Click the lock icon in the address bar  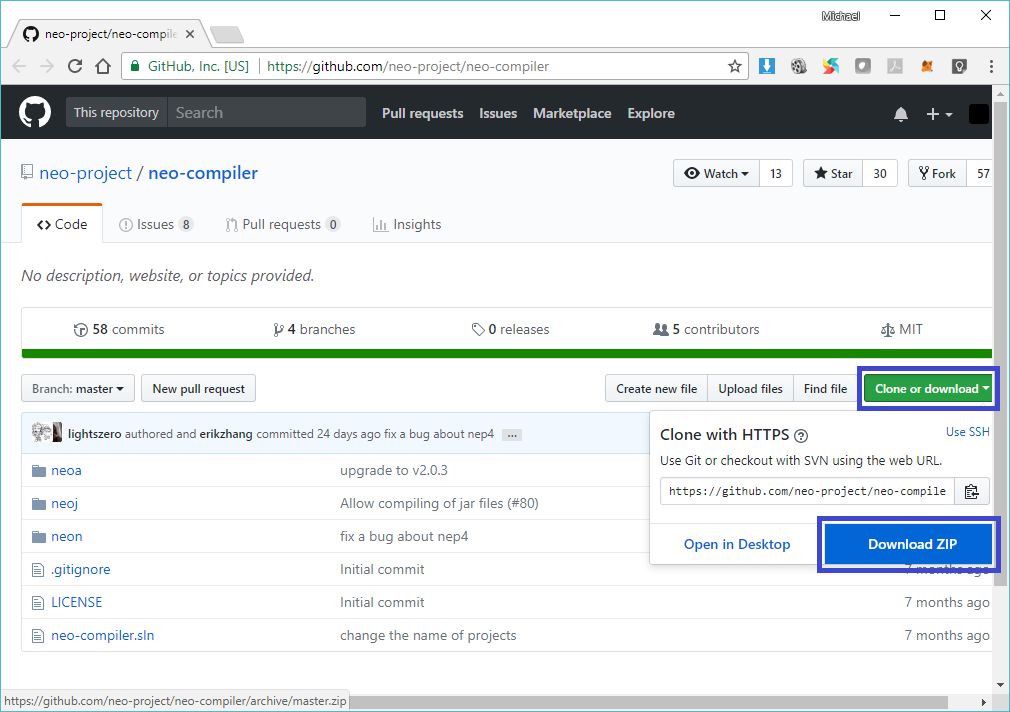click(135, 66)
